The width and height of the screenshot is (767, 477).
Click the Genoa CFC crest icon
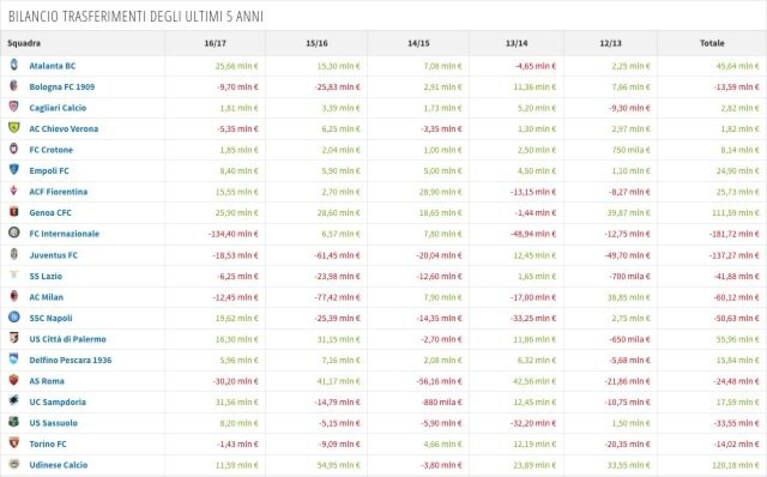tap(14, 212)
